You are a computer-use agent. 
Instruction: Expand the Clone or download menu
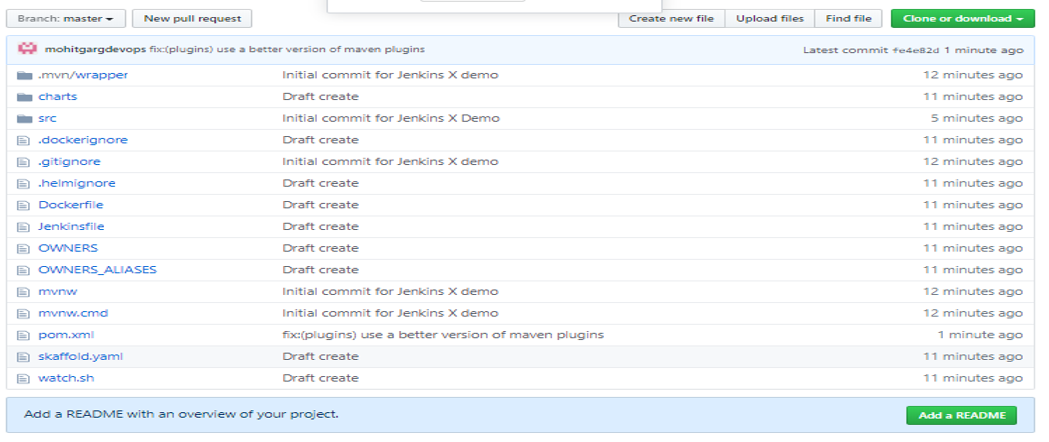pyautogui.click(x=962, y=18)
